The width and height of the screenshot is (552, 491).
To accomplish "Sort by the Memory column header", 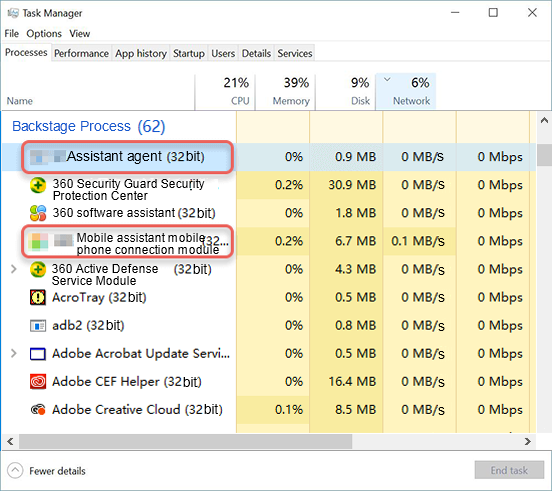I will (285, 92).
